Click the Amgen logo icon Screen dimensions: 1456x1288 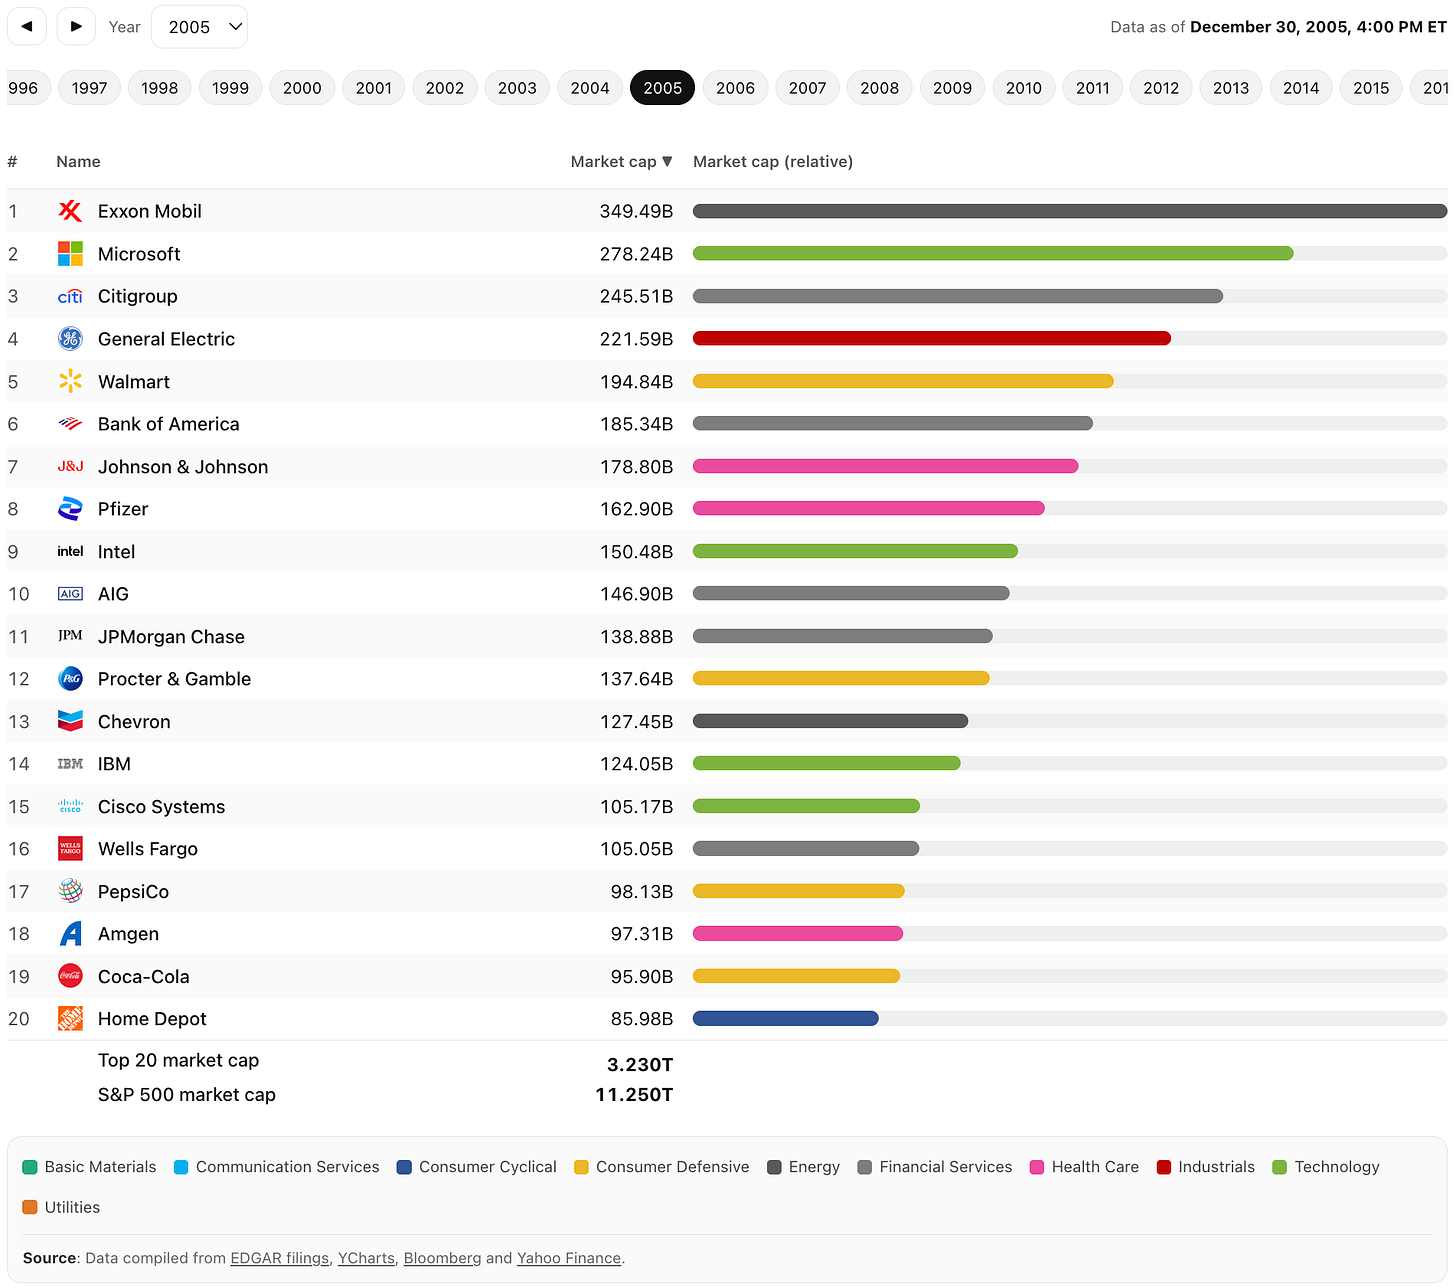[70, 934]
